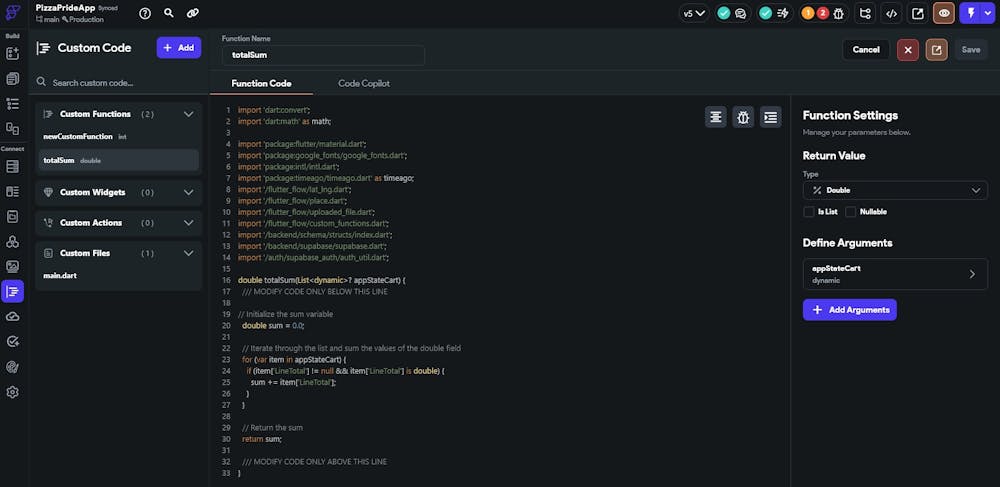Viewport: 1000px width, 487px height.
Task: Check the Nullable checkbox
Action: pos(851,212)
